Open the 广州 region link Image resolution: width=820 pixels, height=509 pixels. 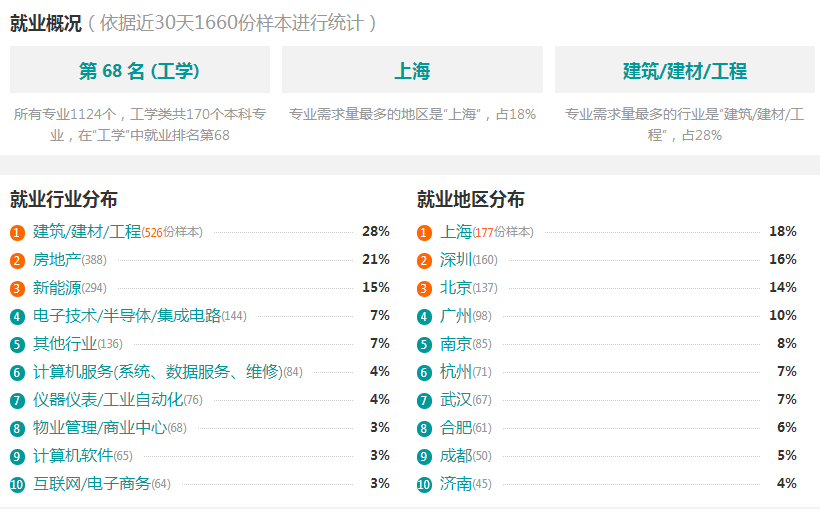tap(456, 315)
